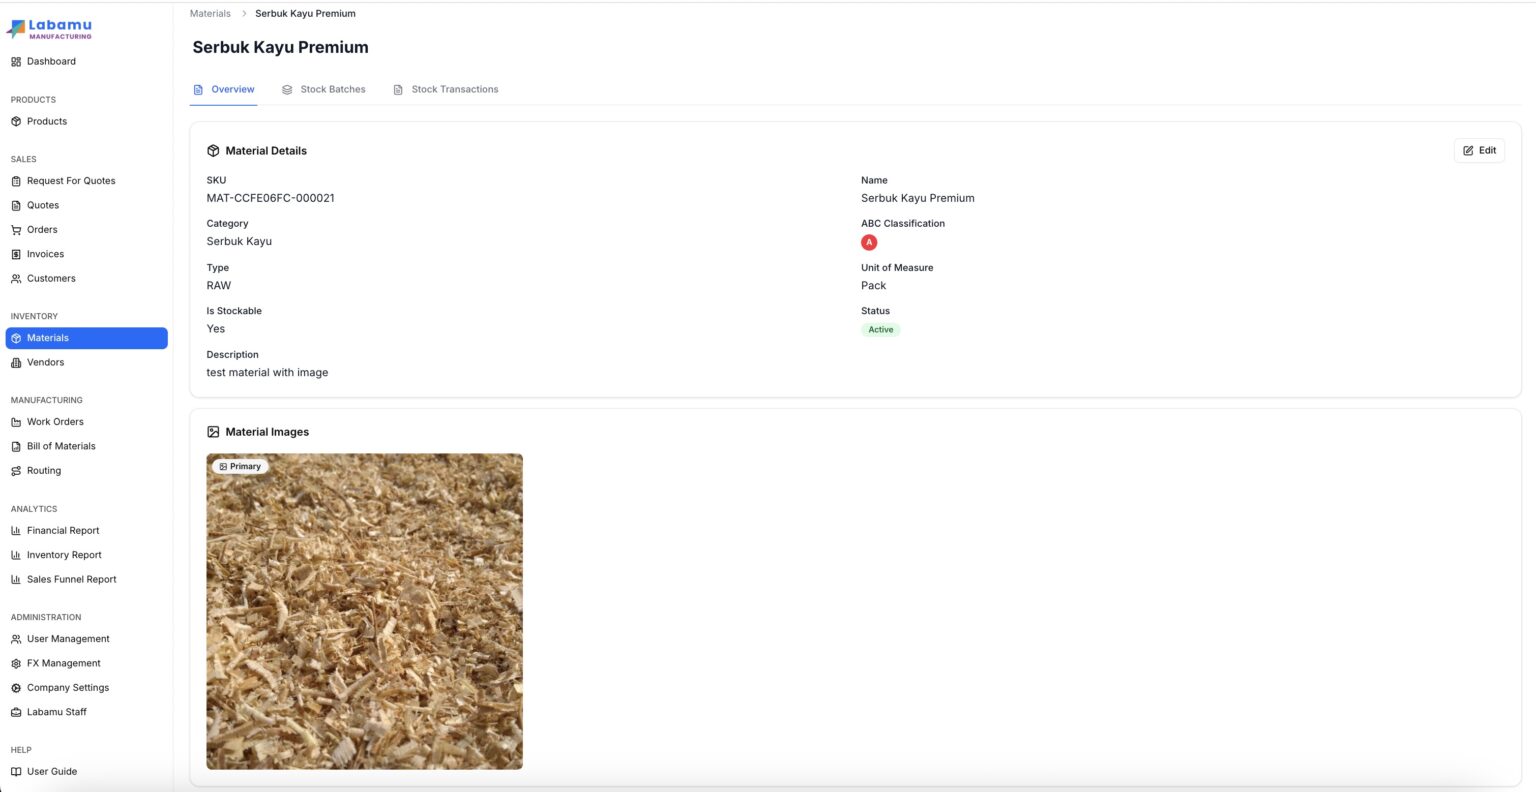Click the green Active status badge

tap(880, 330)
